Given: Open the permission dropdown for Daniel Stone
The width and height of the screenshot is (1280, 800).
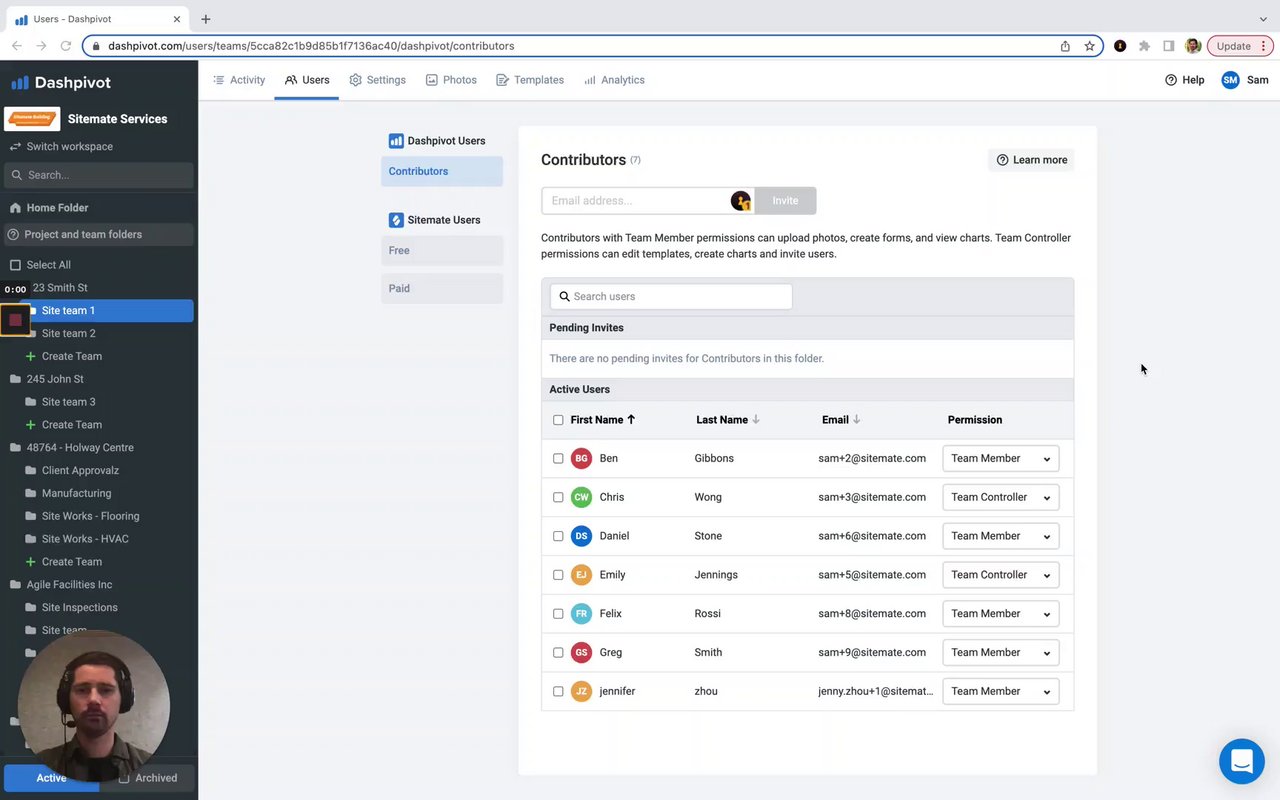Looking at the screenshot, I should click(x=1000, y=536).
